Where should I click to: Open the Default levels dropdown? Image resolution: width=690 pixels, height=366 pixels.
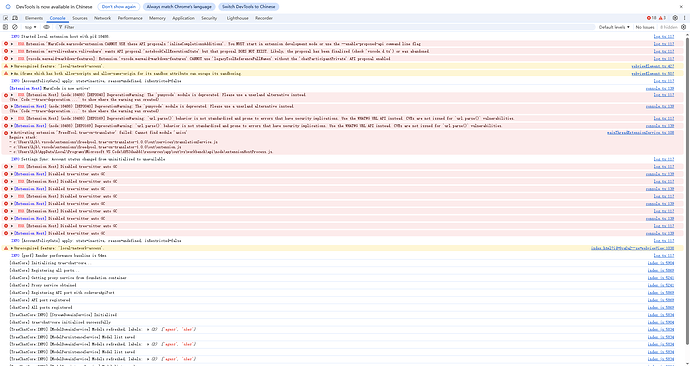pos(614,27)
